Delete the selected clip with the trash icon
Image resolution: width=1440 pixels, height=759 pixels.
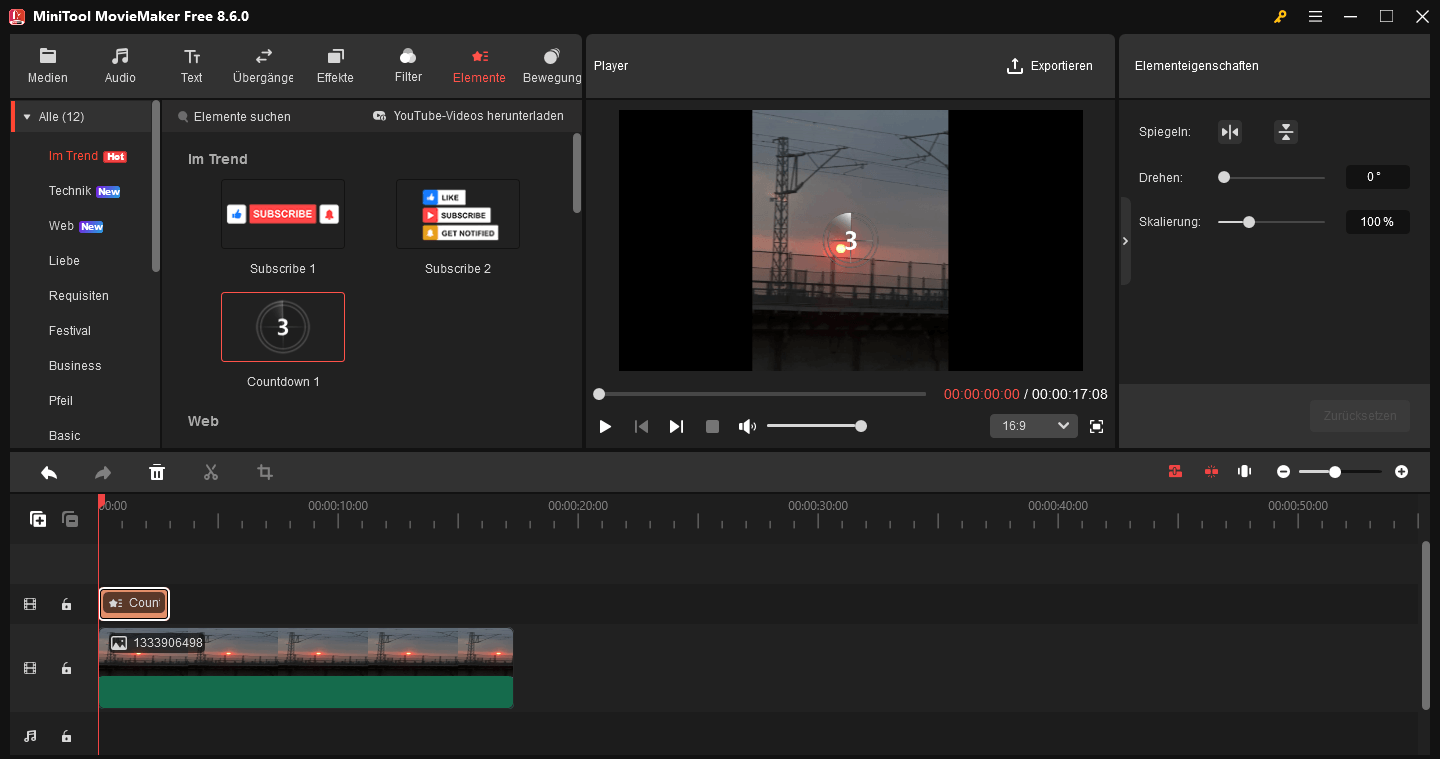[x=157, y=471]
